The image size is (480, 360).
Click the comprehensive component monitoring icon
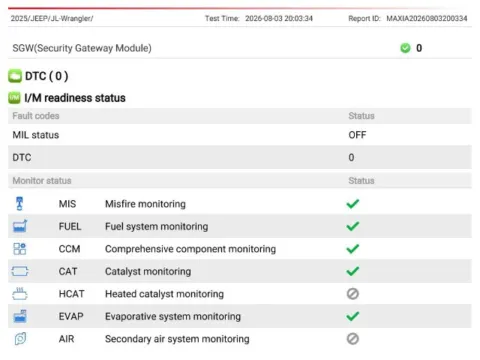20,249
